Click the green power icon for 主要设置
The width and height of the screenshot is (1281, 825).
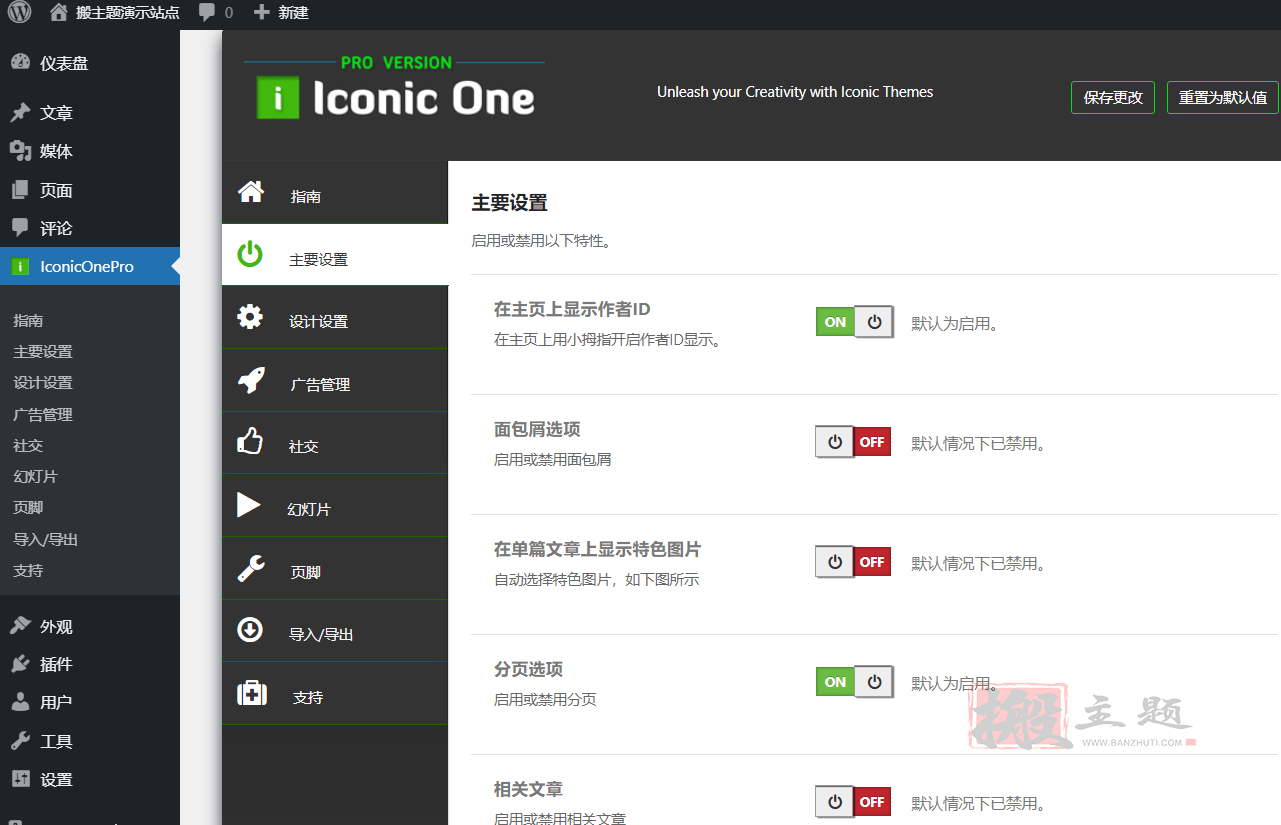coord(250,255)
